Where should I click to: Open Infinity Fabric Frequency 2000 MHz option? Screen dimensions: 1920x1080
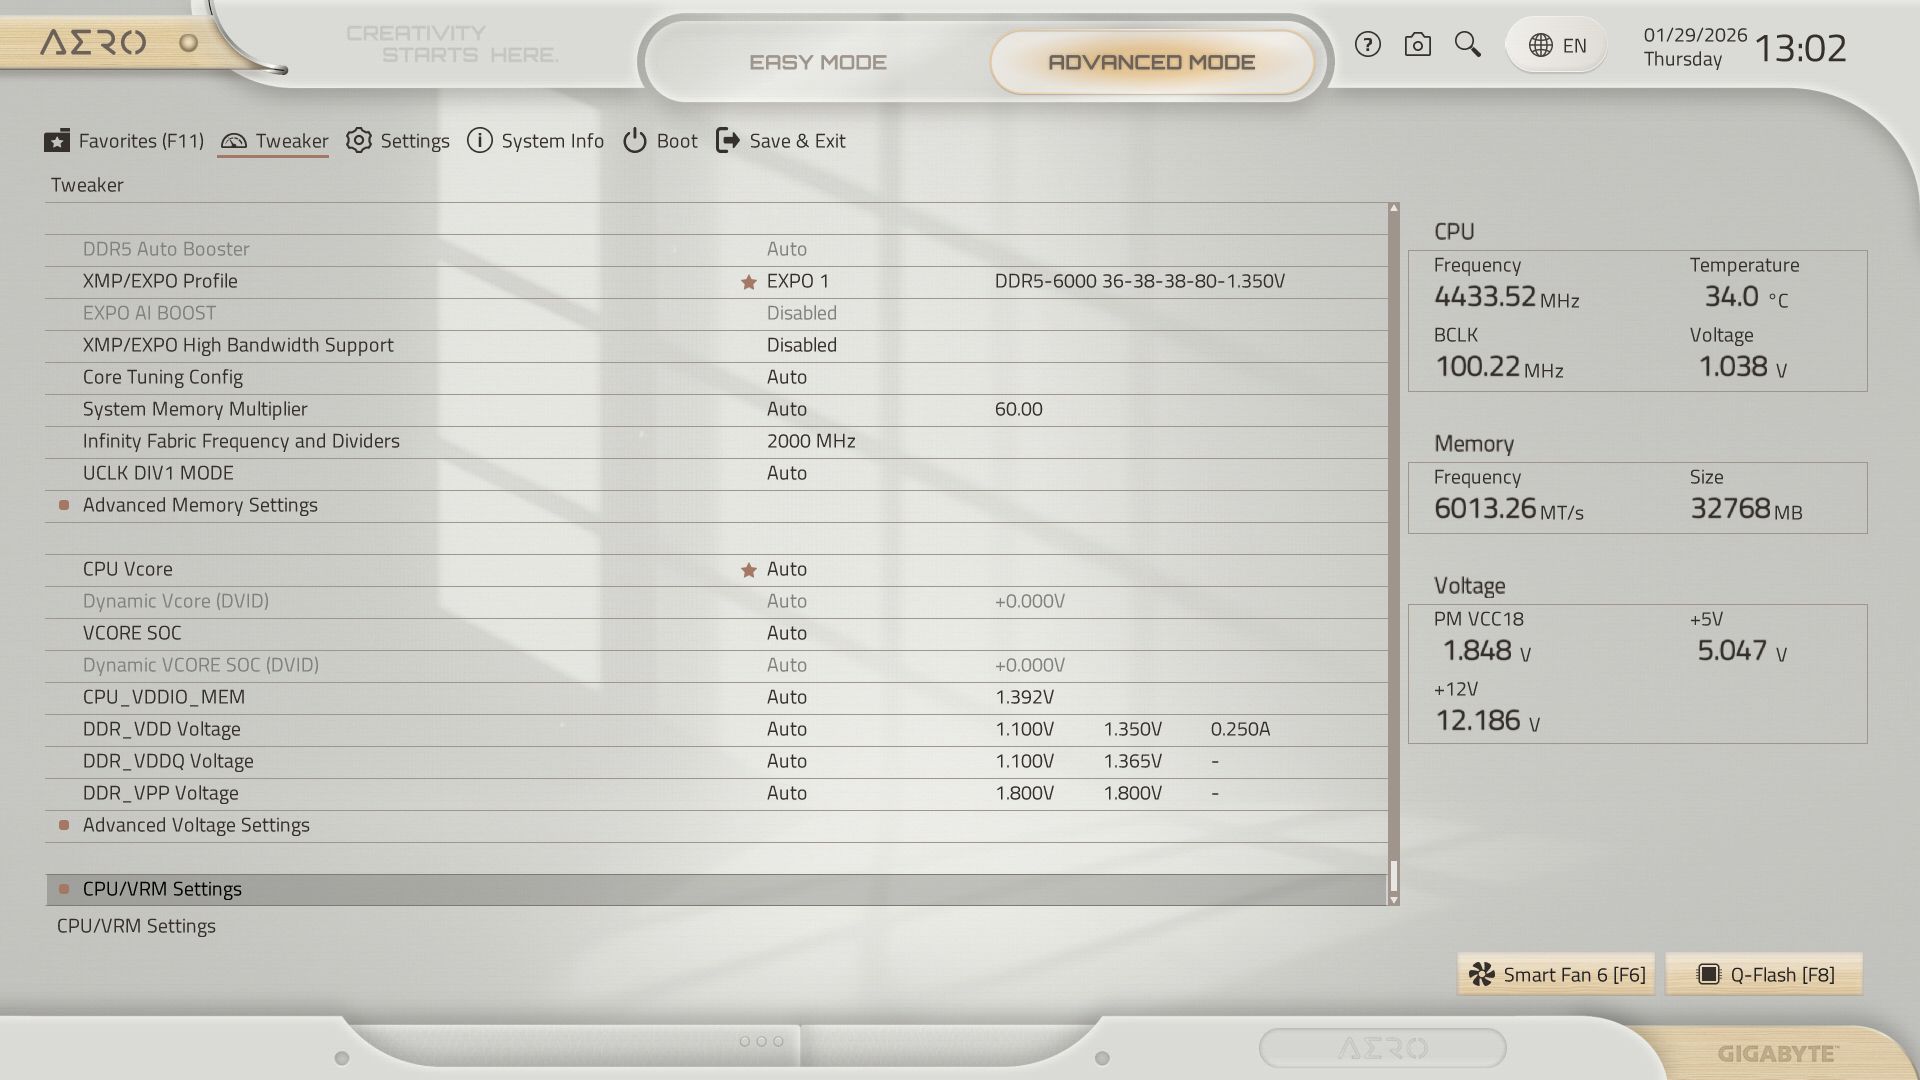pyautogui.click(x=810, y=441)
